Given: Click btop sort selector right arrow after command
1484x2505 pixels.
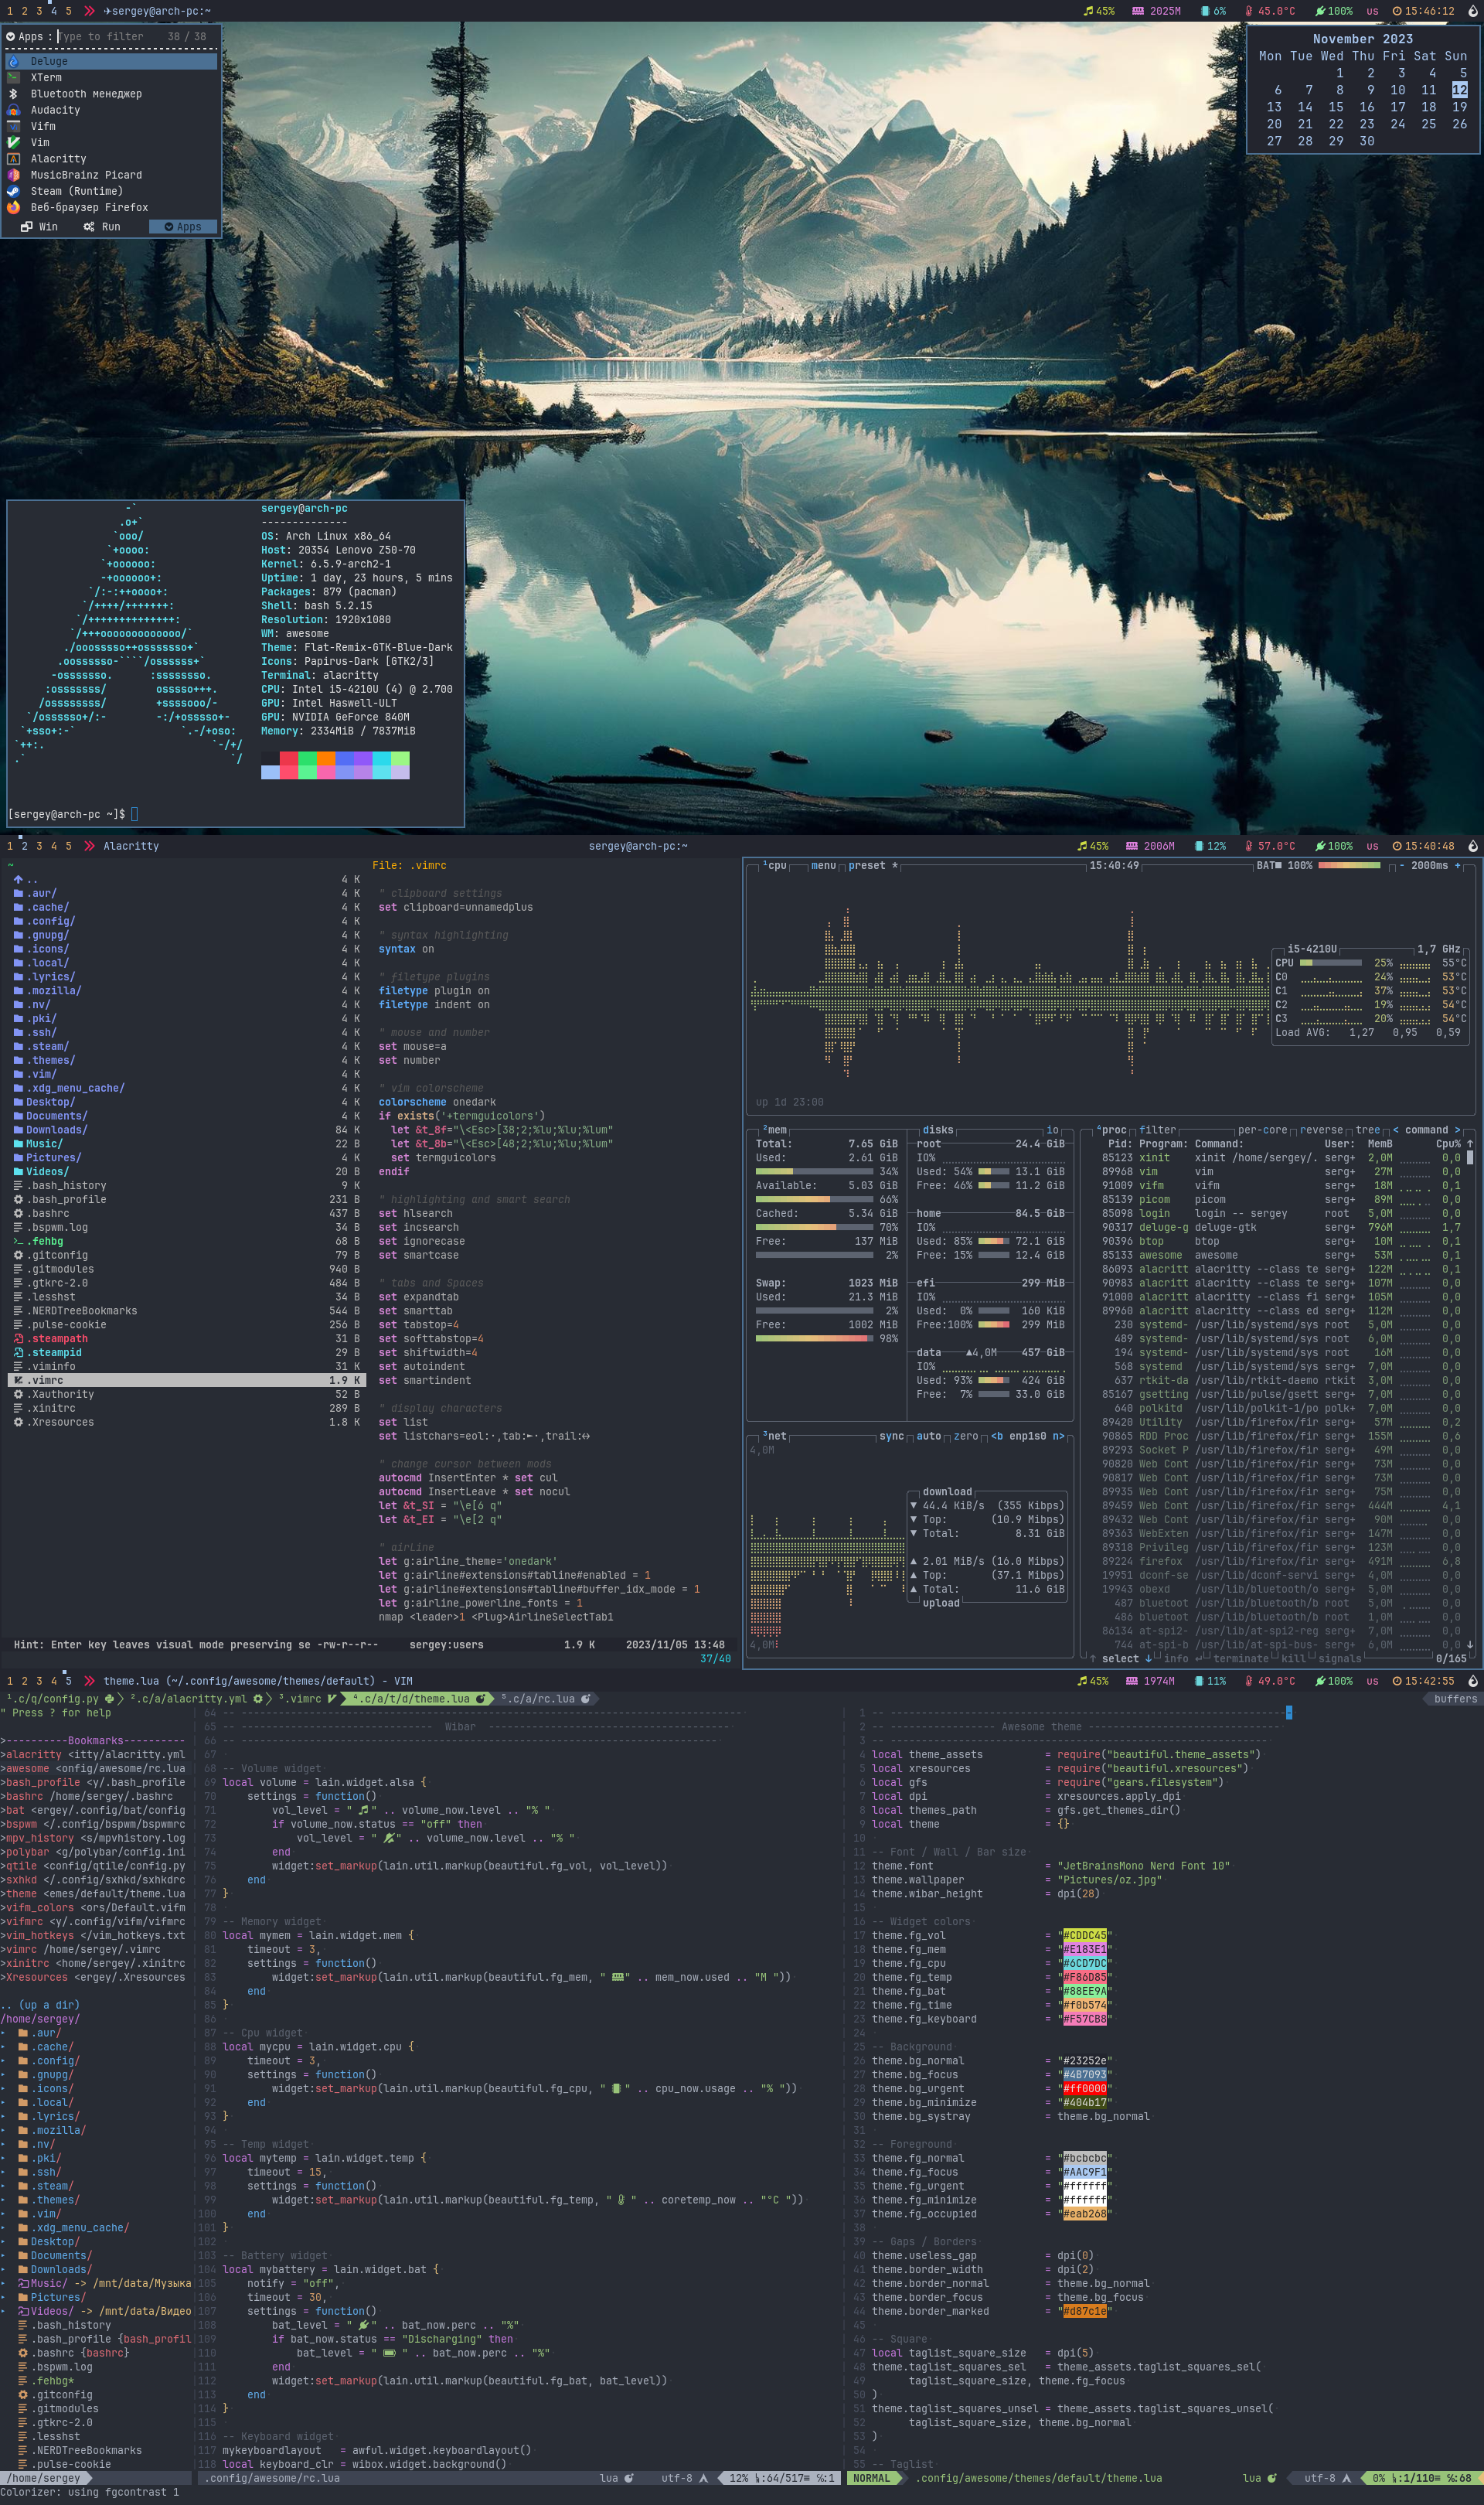Looking at the screenshot, I should (1457, 1130).
